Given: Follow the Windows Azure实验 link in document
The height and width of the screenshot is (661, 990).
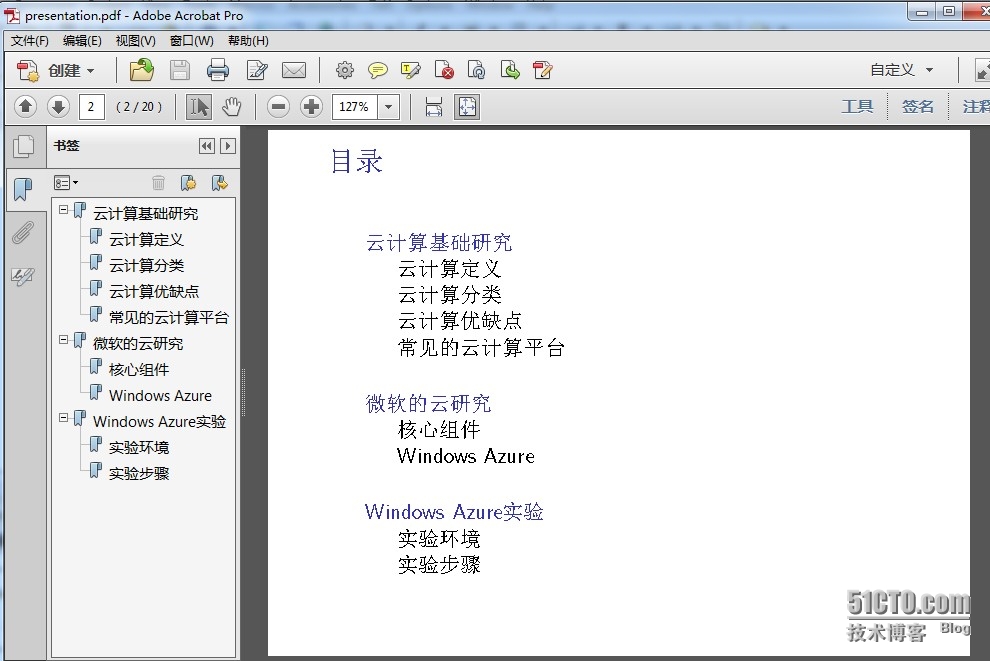Looking at the screenshot, I should click(454, 511).
